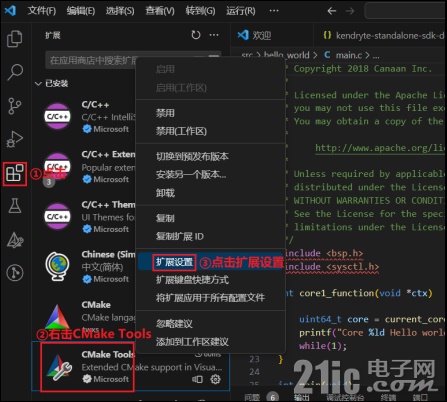Navigate back with left arrow
The width and height of the screenshot is (447, 402).
pos(332,11)
